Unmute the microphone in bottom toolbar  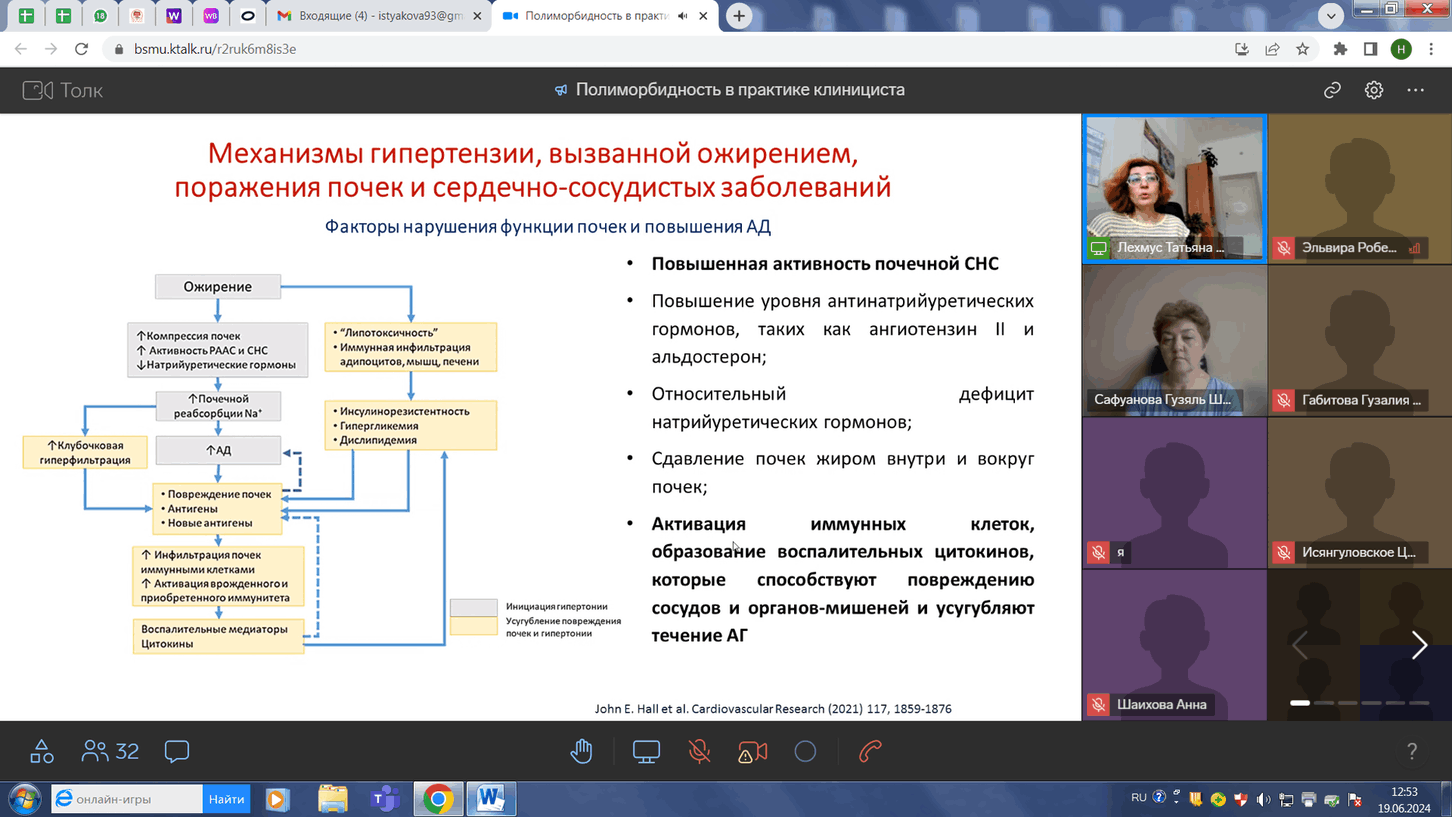click(x=699, y=751)
